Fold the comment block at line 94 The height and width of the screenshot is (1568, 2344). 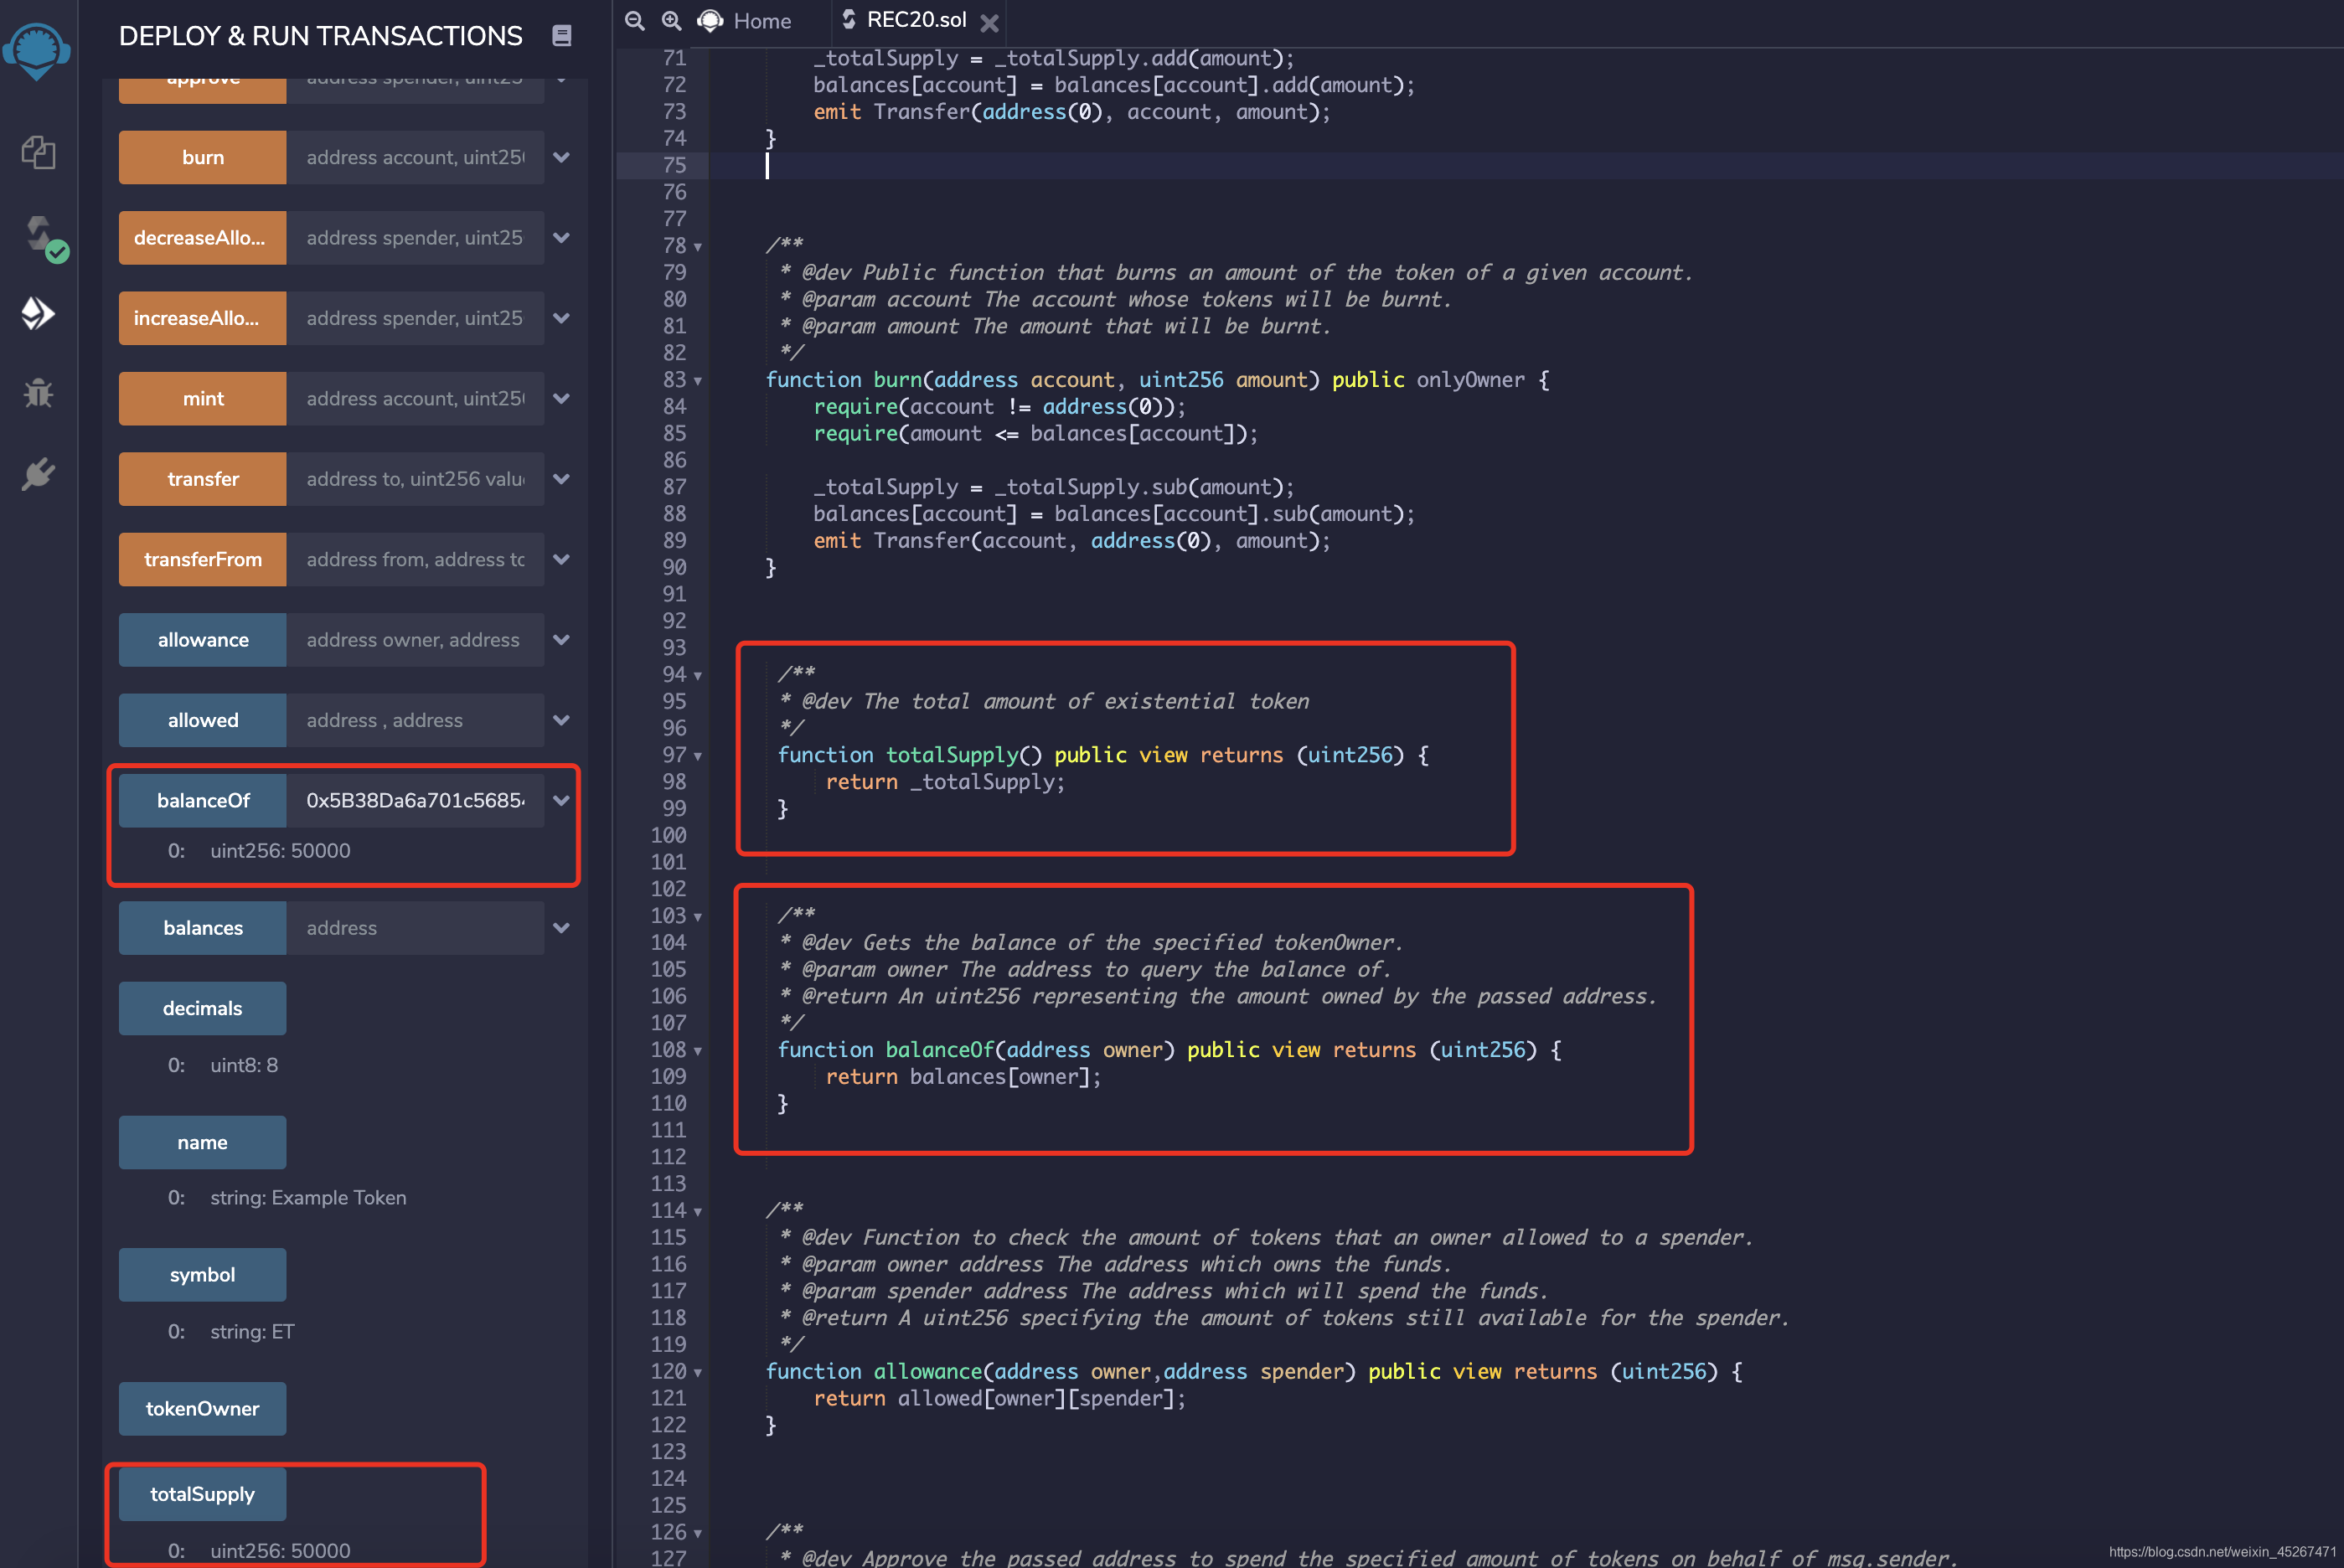pyautogui.click(x=698, y=676)
